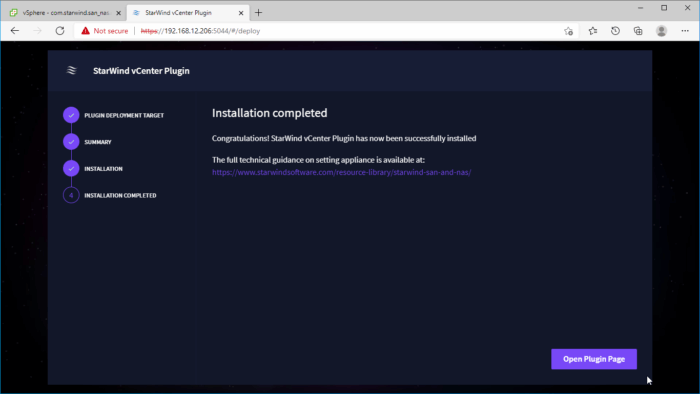Open the Favorites list icon
700x394 pixels.
pos(592,31)
